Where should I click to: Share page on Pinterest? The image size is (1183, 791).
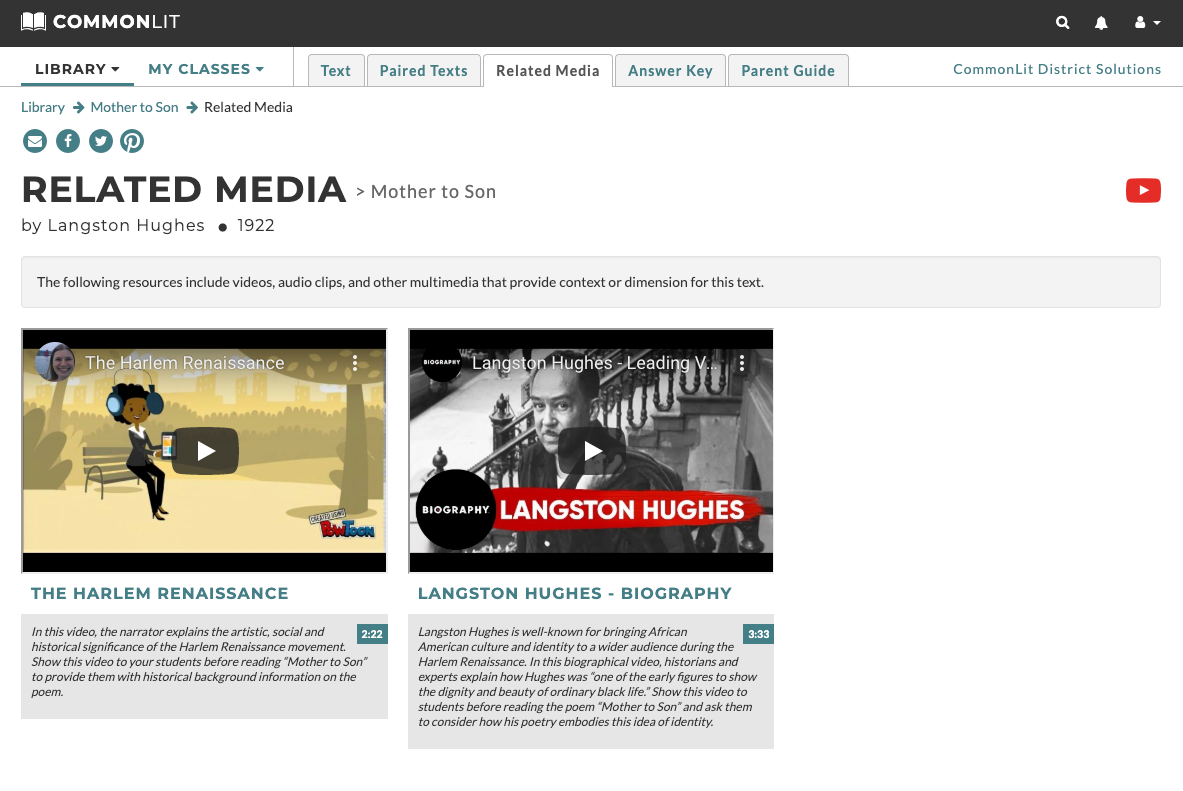[132, 141]
